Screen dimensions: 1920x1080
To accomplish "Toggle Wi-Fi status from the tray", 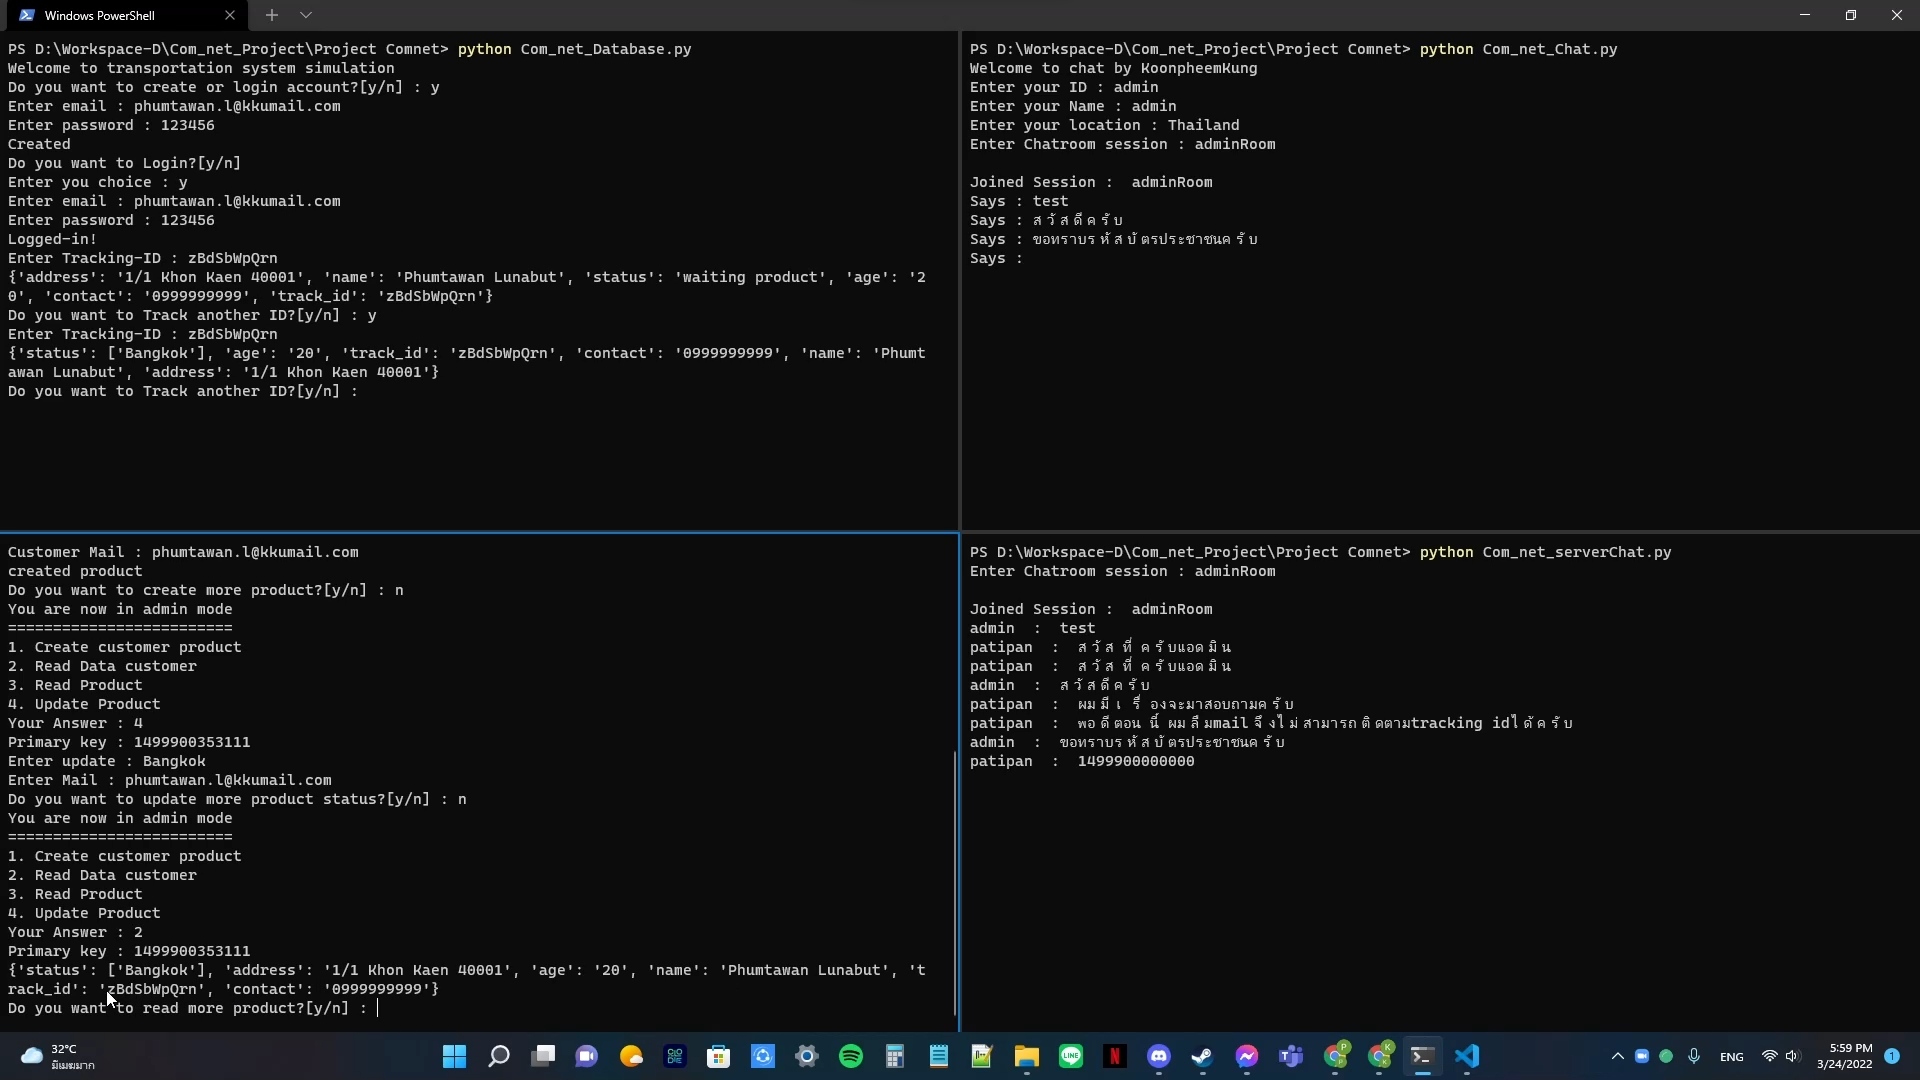I will coord(1770,1057).
